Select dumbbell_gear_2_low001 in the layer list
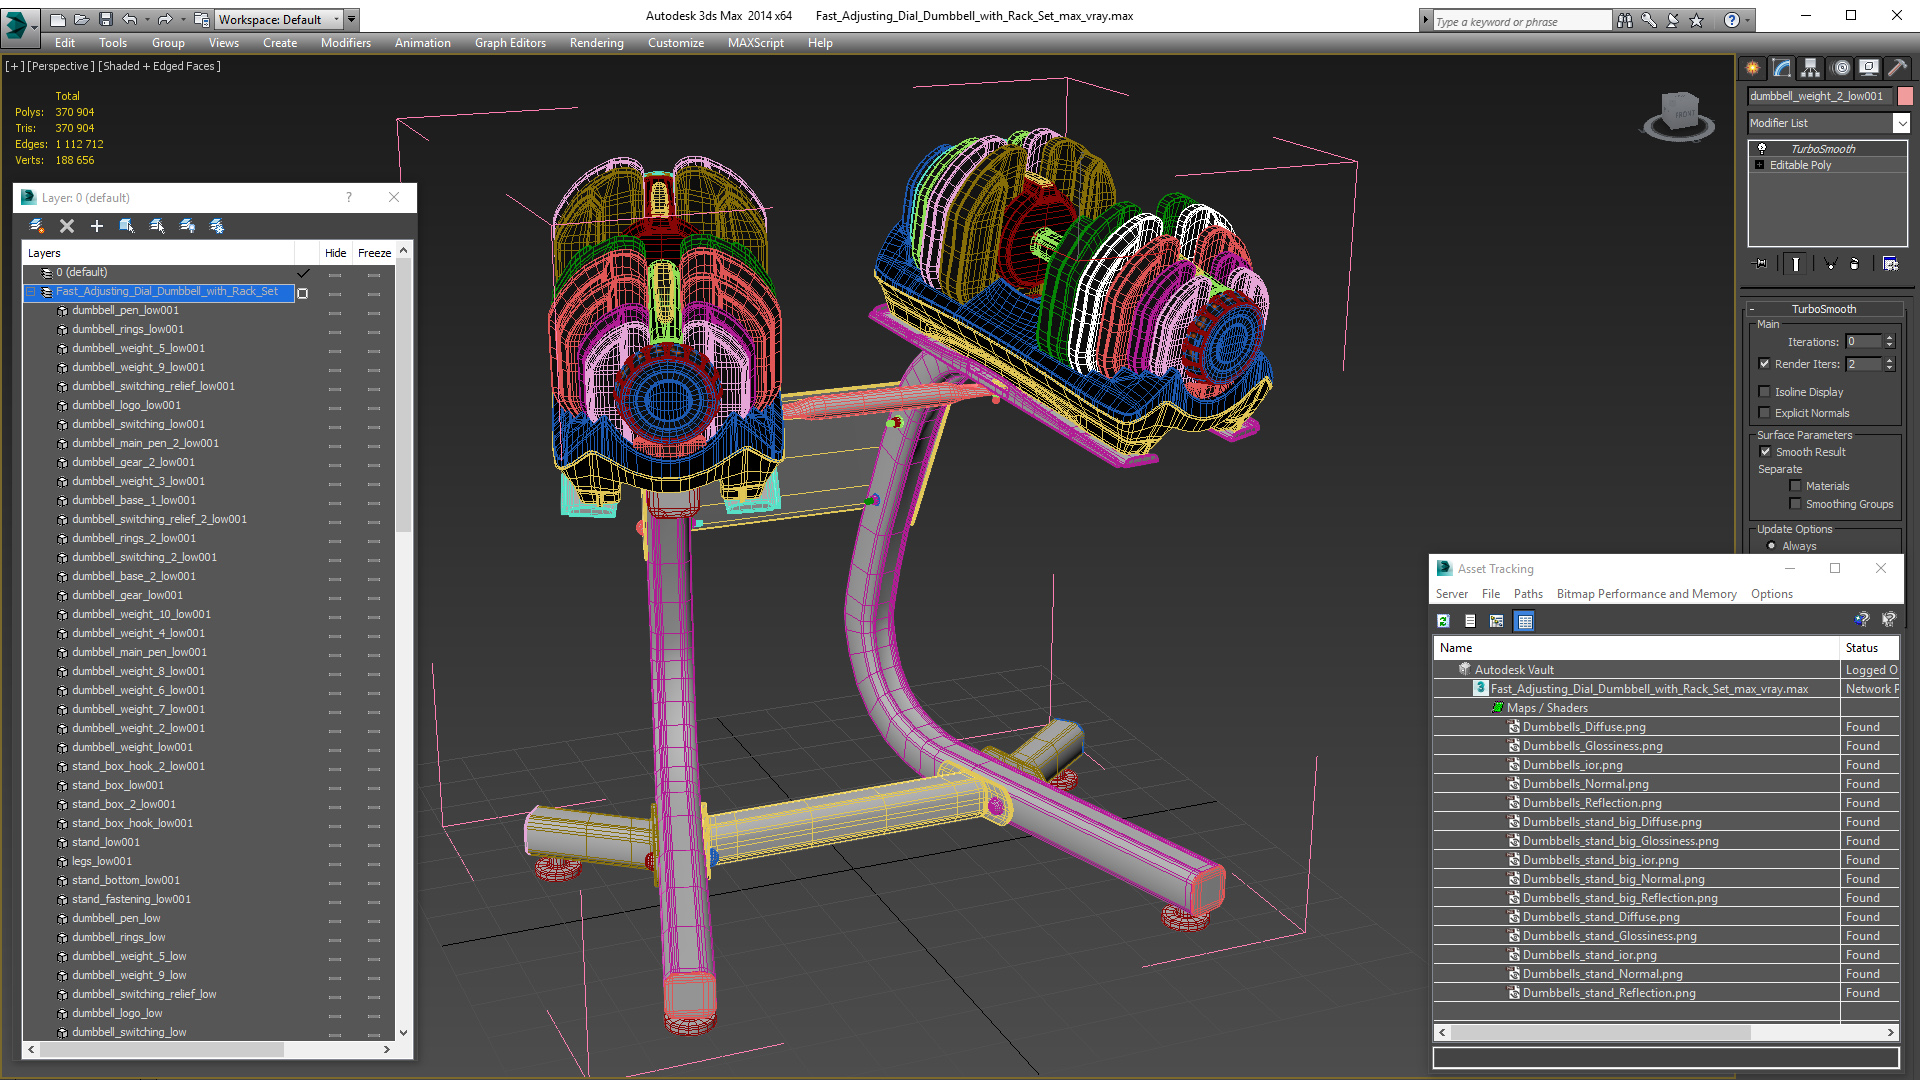 tap(133, 462)
